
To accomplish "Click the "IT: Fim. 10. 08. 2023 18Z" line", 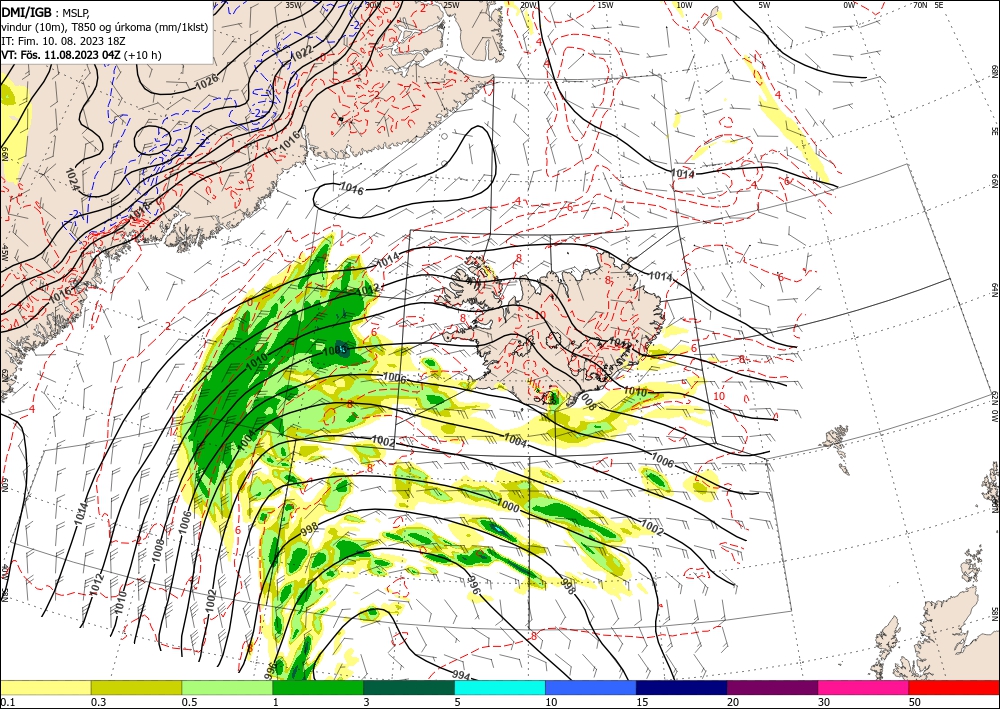I will pos(63,41).
